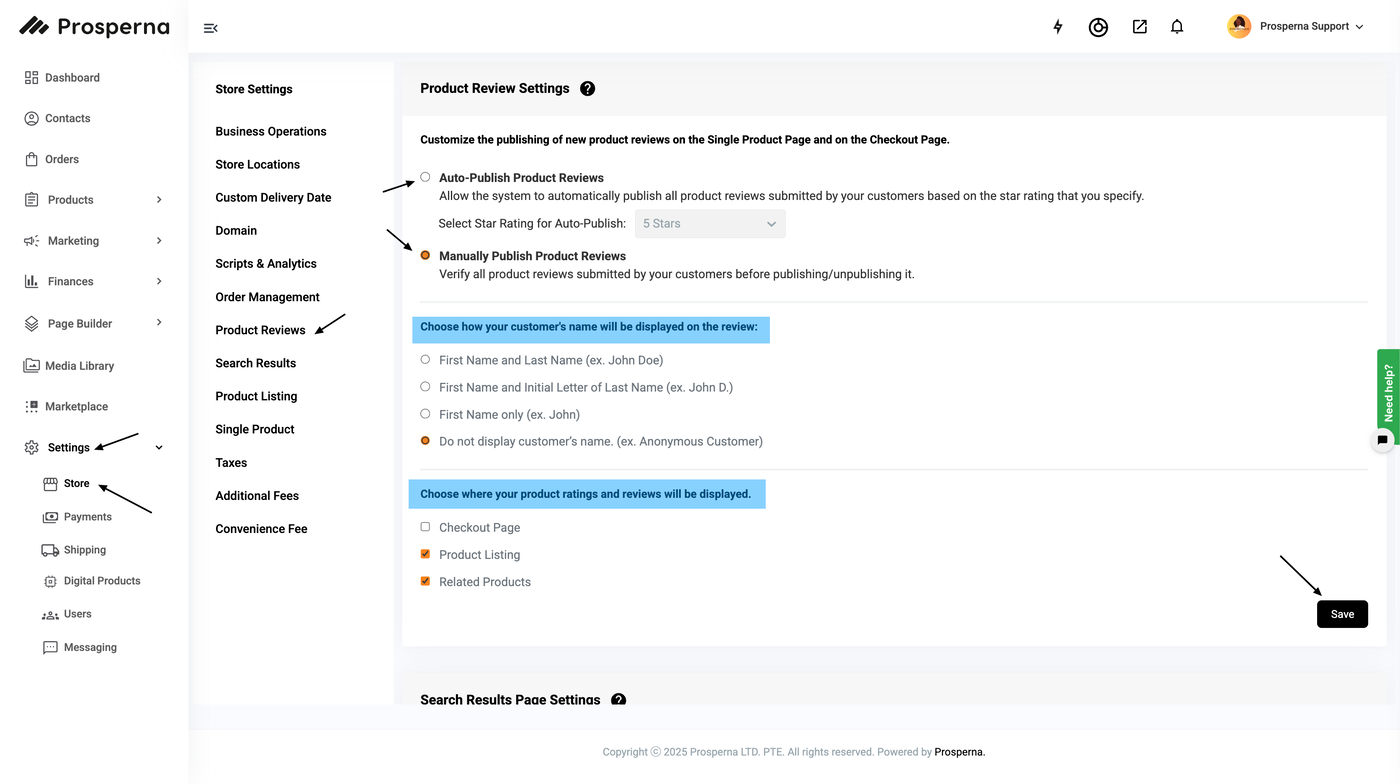Open Media Library from sidebar icon

tap(32, 366)
